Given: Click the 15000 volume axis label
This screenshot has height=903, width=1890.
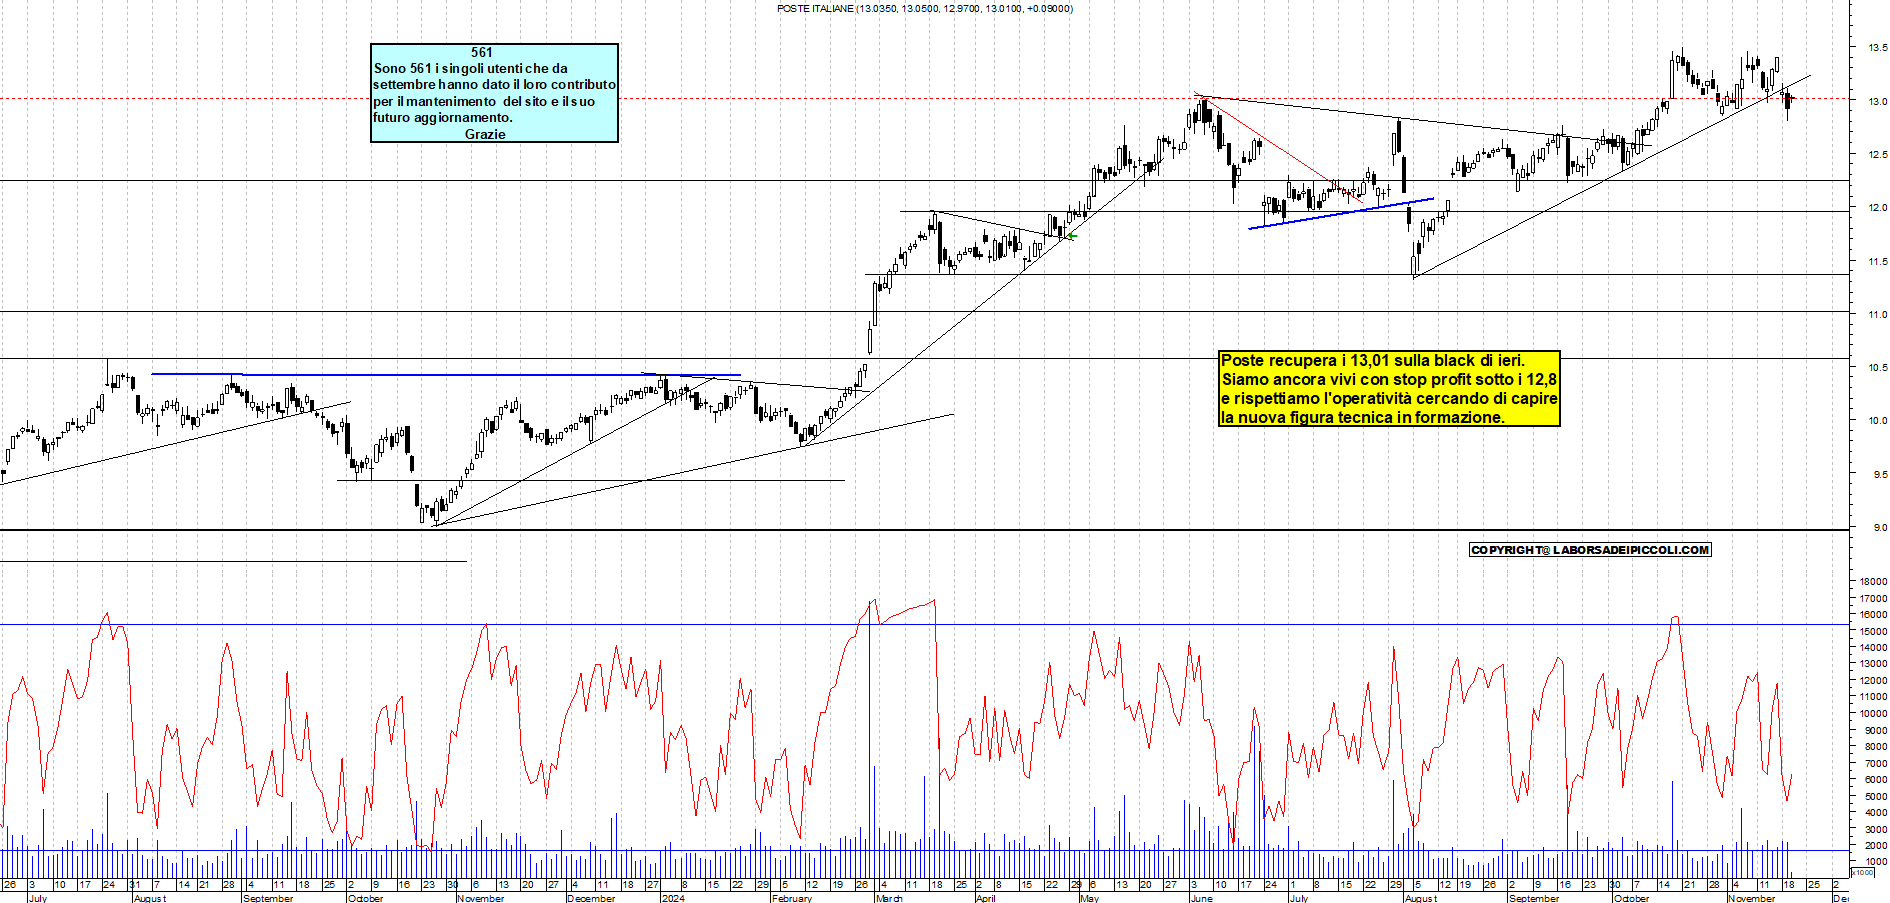Looking at the screenshot, I should 1873,631.
